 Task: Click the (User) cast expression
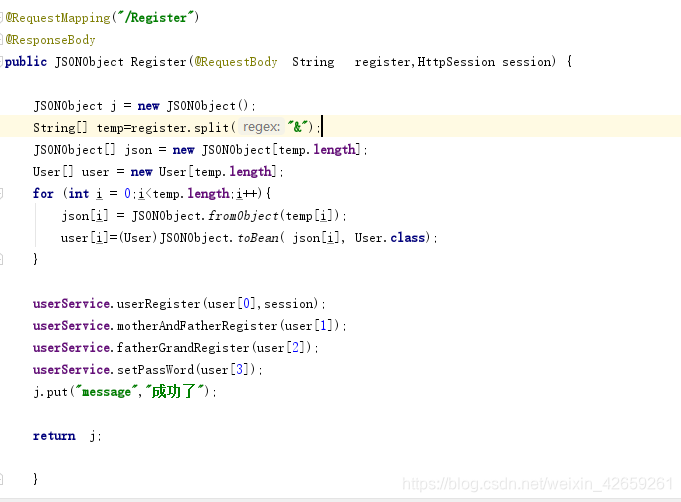138,238
